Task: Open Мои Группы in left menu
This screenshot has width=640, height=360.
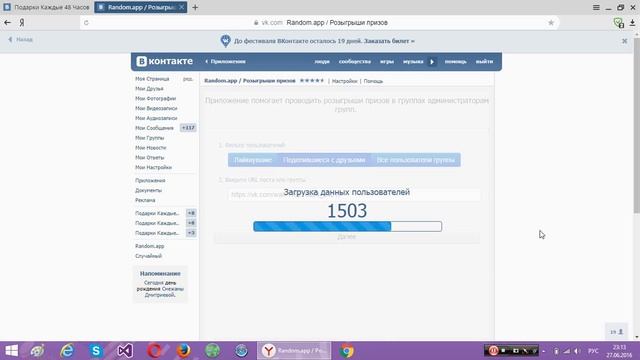Action: click(x=149, y=138)
